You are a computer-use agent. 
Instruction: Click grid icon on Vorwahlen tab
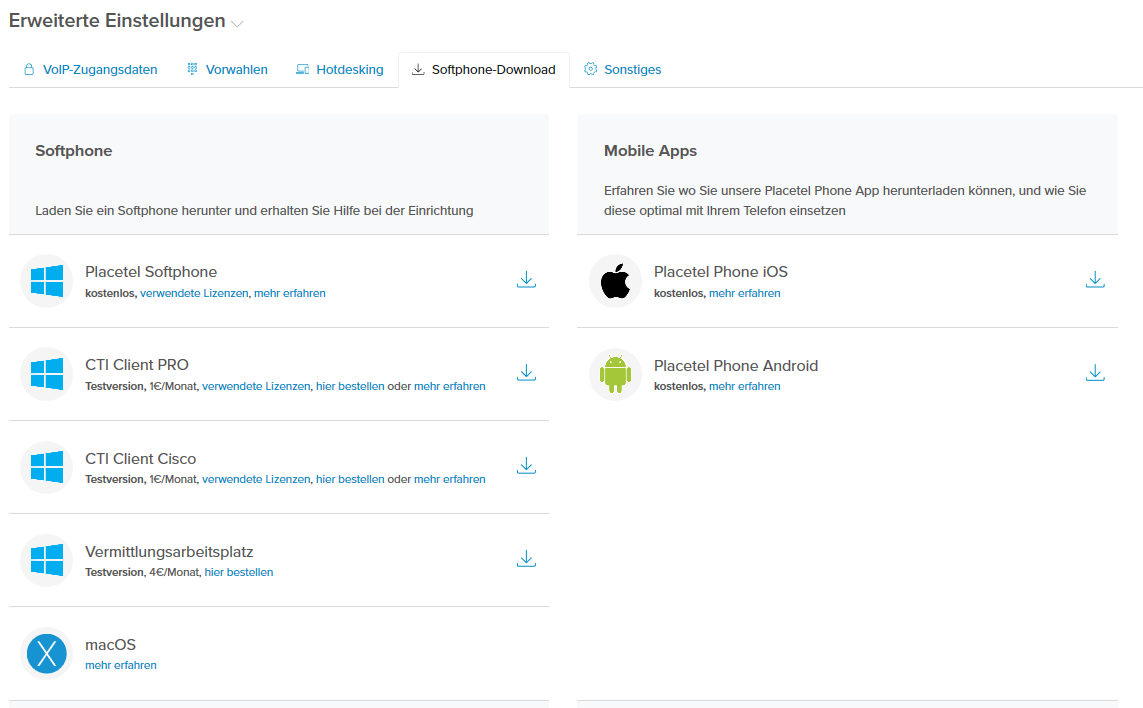click(192, 69)
